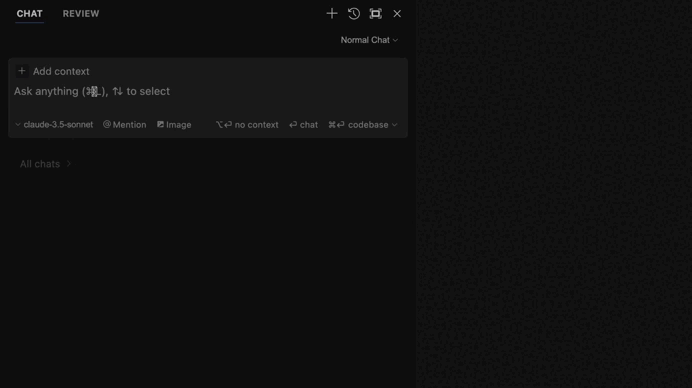692x388 pixels.
Task: Expand the arrow beside All chats
Action: coord(68,164)
